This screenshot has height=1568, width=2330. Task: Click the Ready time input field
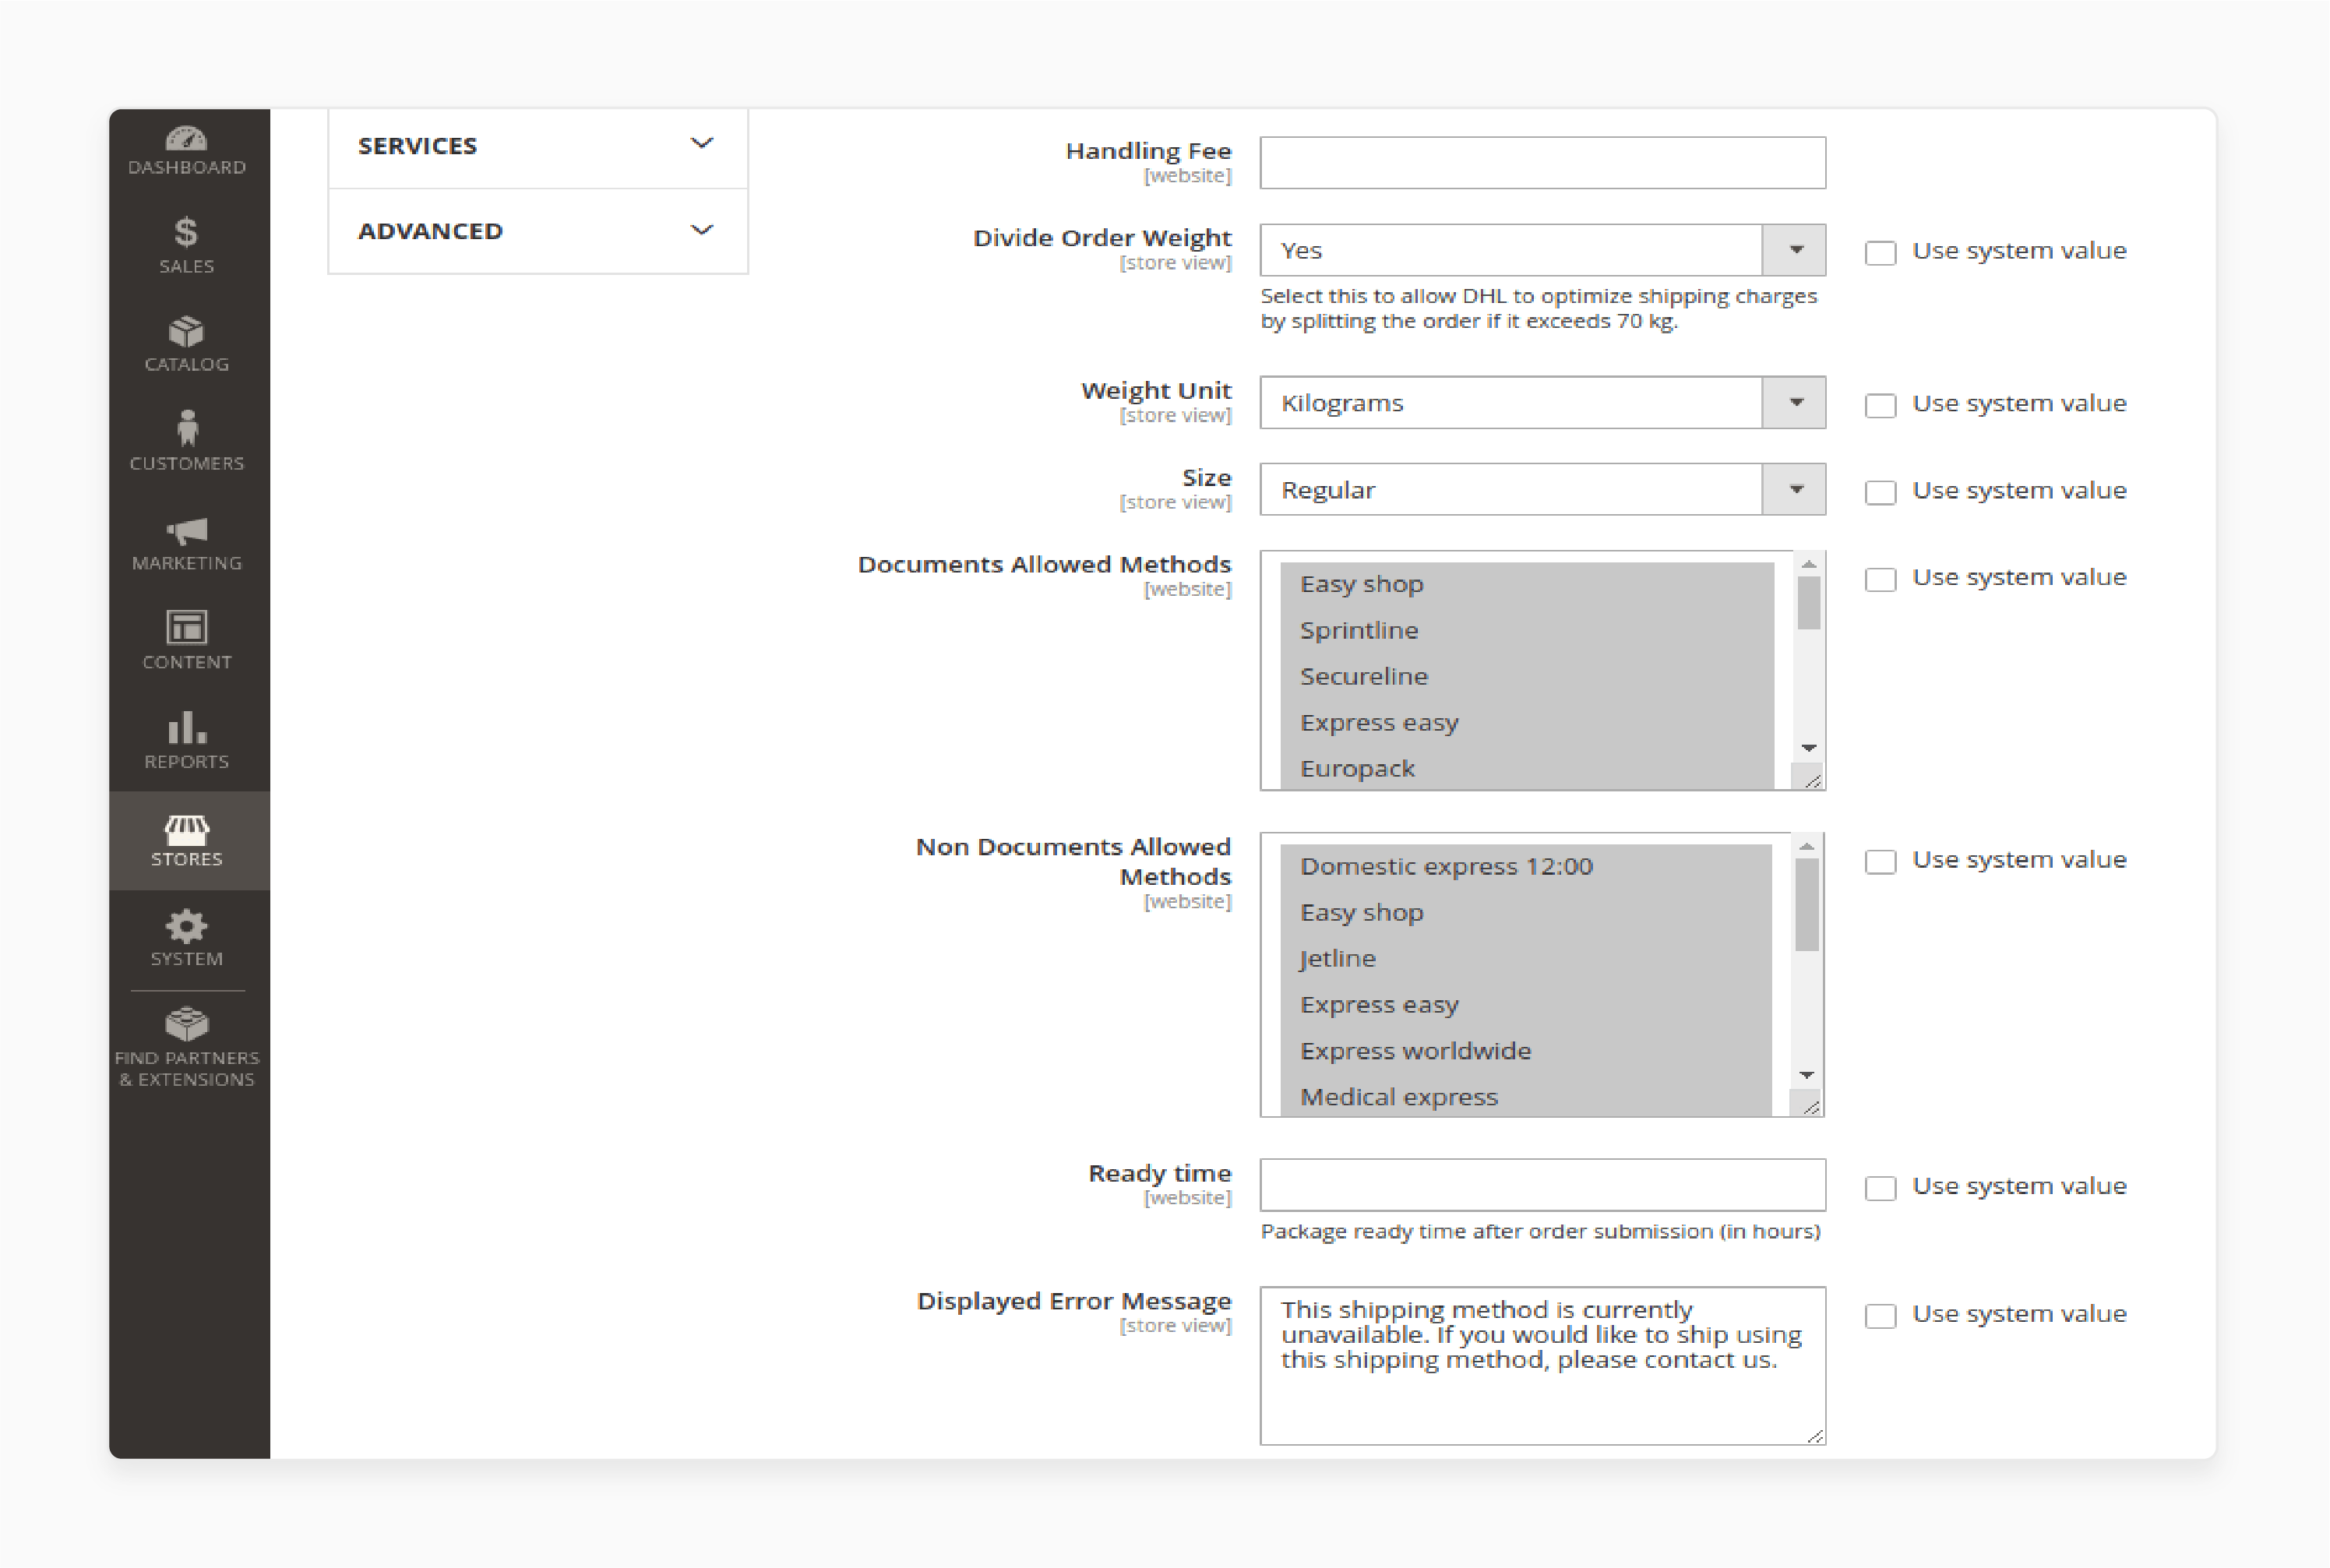1542,1185
